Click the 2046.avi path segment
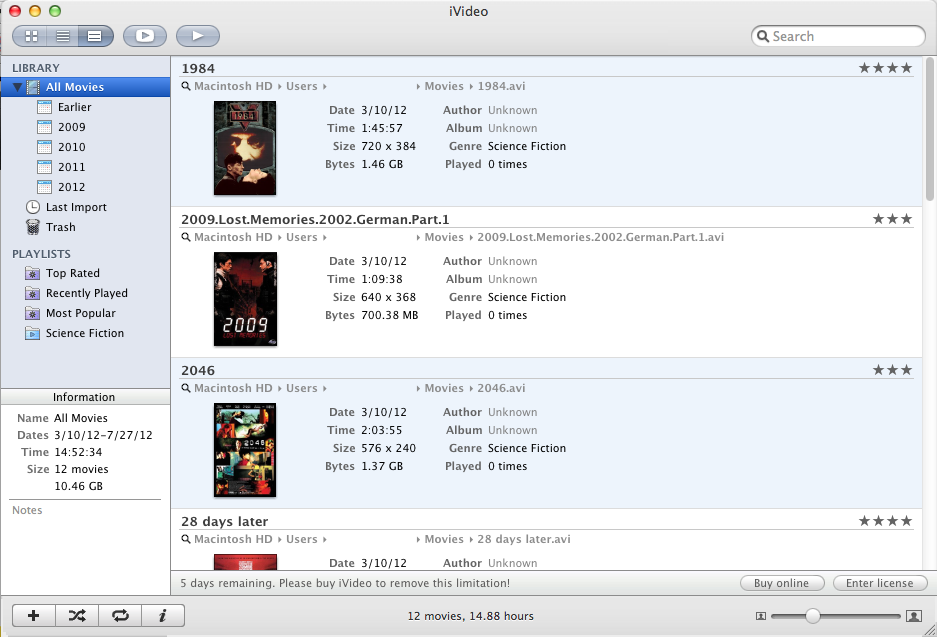 (x=501, y=388)
